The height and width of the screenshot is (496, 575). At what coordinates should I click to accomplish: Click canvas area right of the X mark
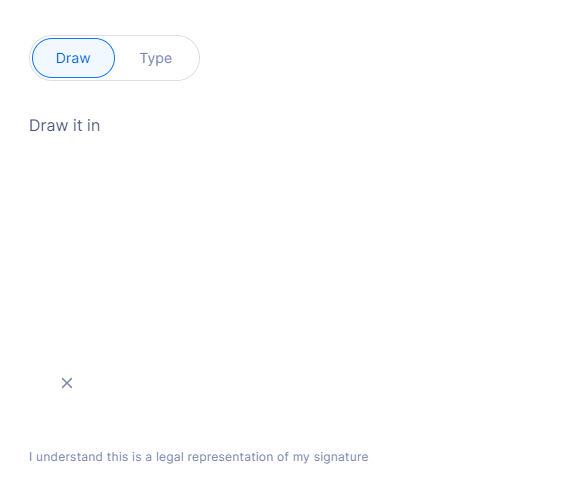[x=293, y=383]
